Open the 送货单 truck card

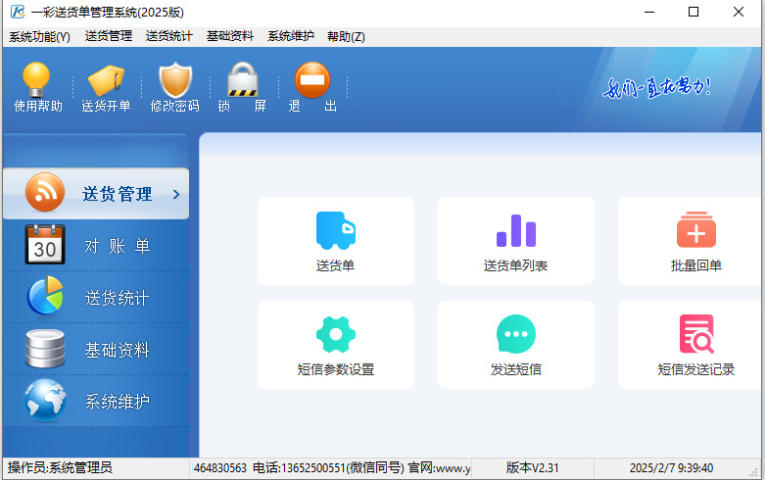point(336,241)
